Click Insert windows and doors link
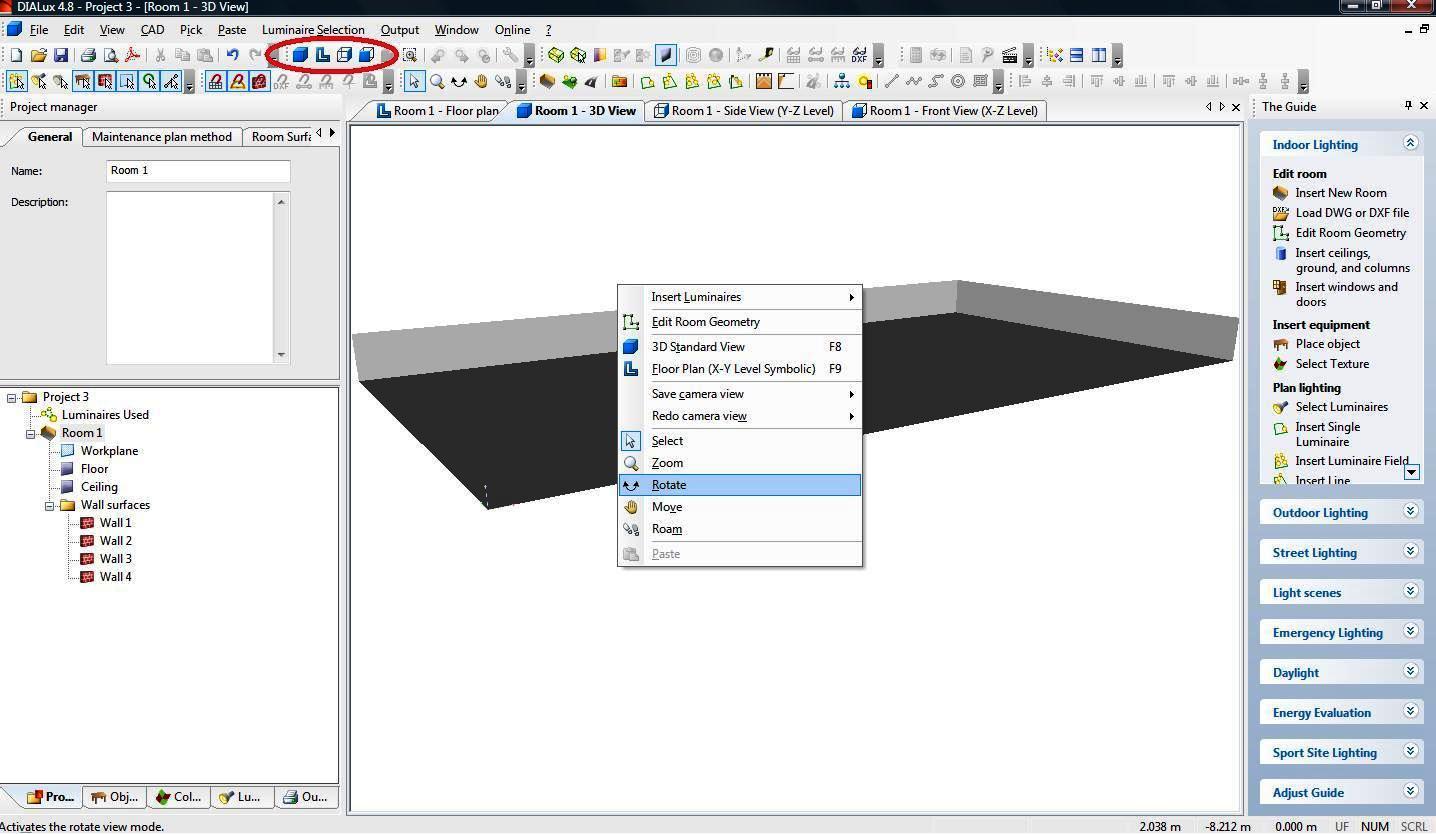 click(1346, 294)
